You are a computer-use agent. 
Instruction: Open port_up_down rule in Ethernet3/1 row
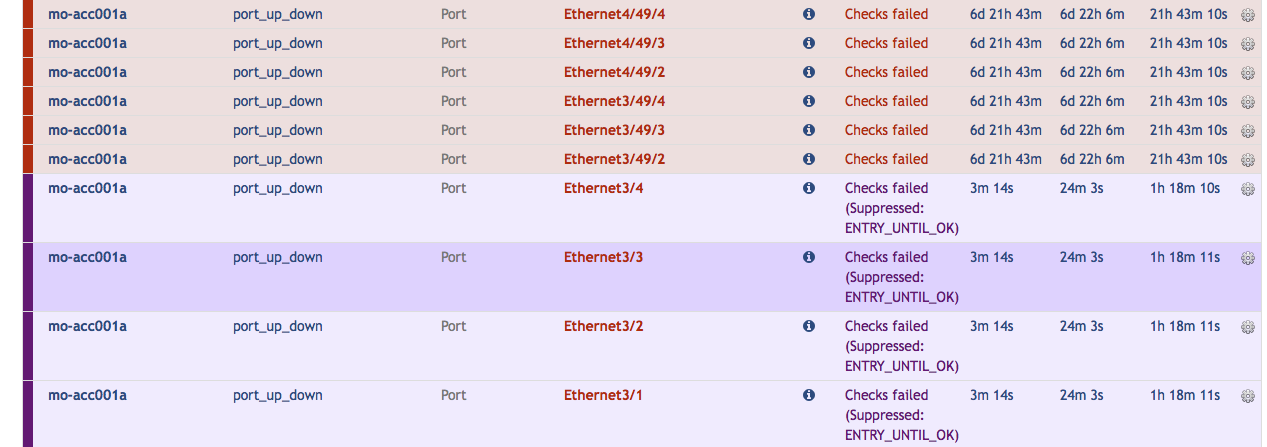tap(278, 395)
